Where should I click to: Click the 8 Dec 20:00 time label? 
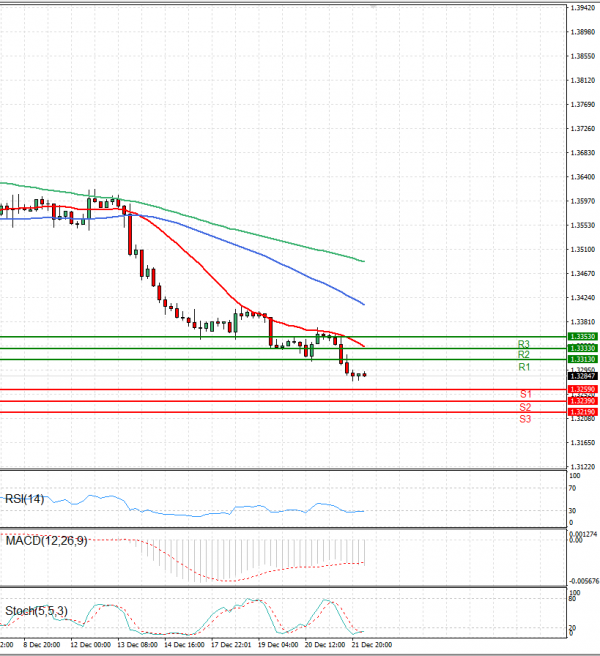(42, 645)
